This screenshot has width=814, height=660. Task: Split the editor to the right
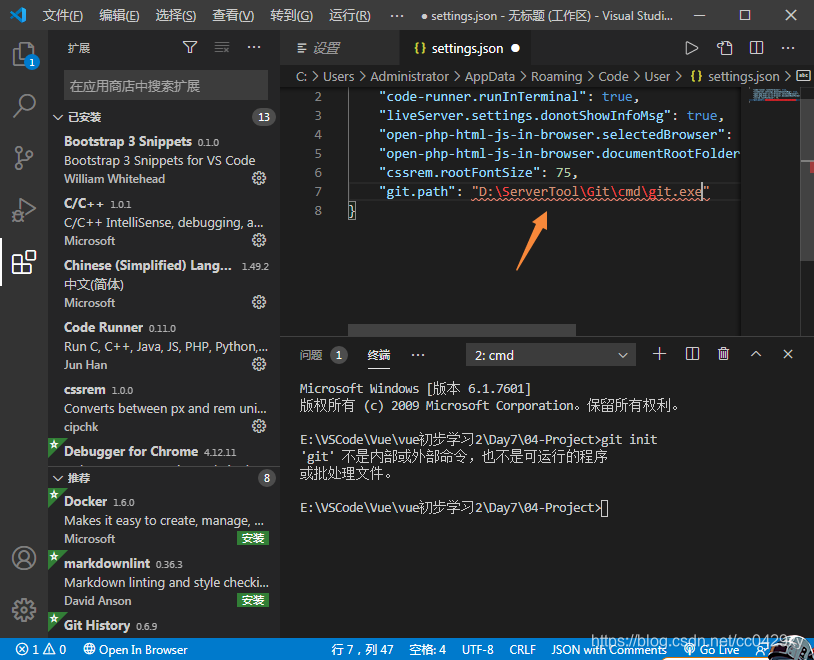tap(756, 48)
